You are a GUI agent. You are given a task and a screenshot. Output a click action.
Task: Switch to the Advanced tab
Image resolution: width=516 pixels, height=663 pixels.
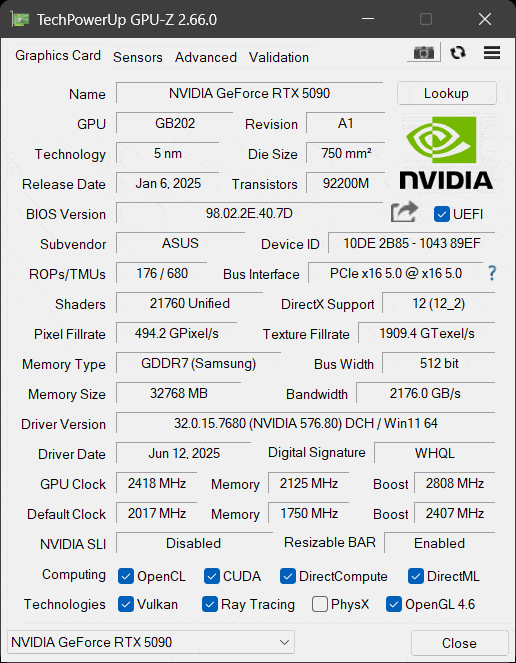pos(206,57)
